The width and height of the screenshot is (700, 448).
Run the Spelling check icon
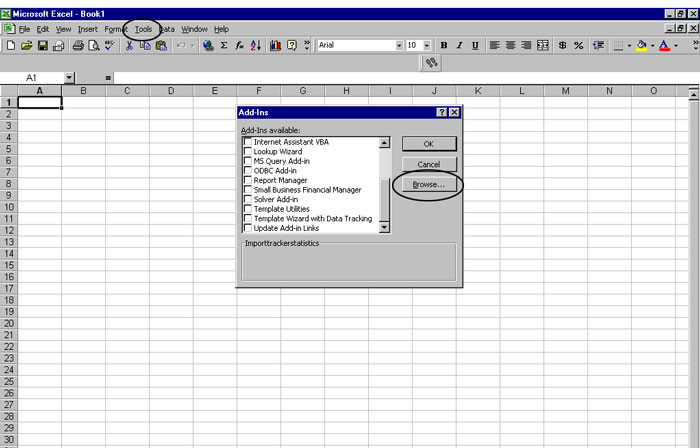(110, 45)
